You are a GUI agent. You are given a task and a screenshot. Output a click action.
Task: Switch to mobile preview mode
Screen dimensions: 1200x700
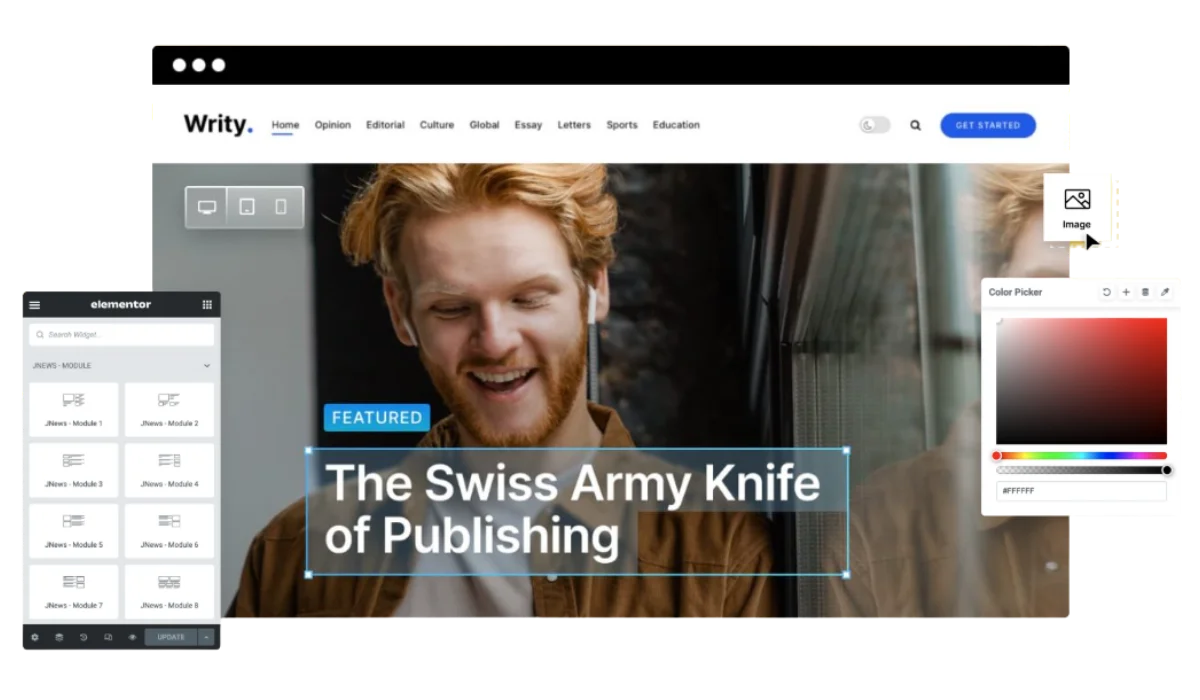[281, 207]
